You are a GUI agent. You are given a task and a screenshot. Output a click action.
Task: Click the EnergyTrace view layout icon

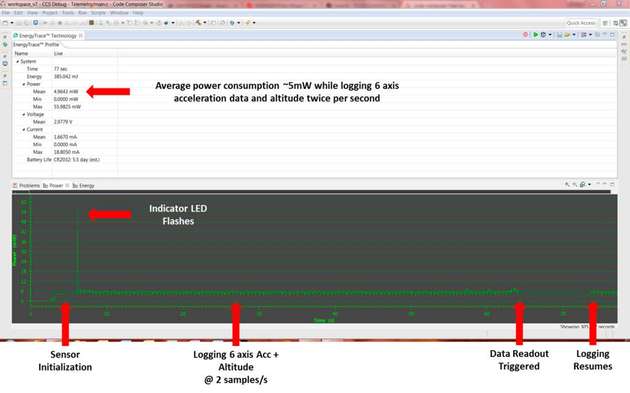coord(584,35)
